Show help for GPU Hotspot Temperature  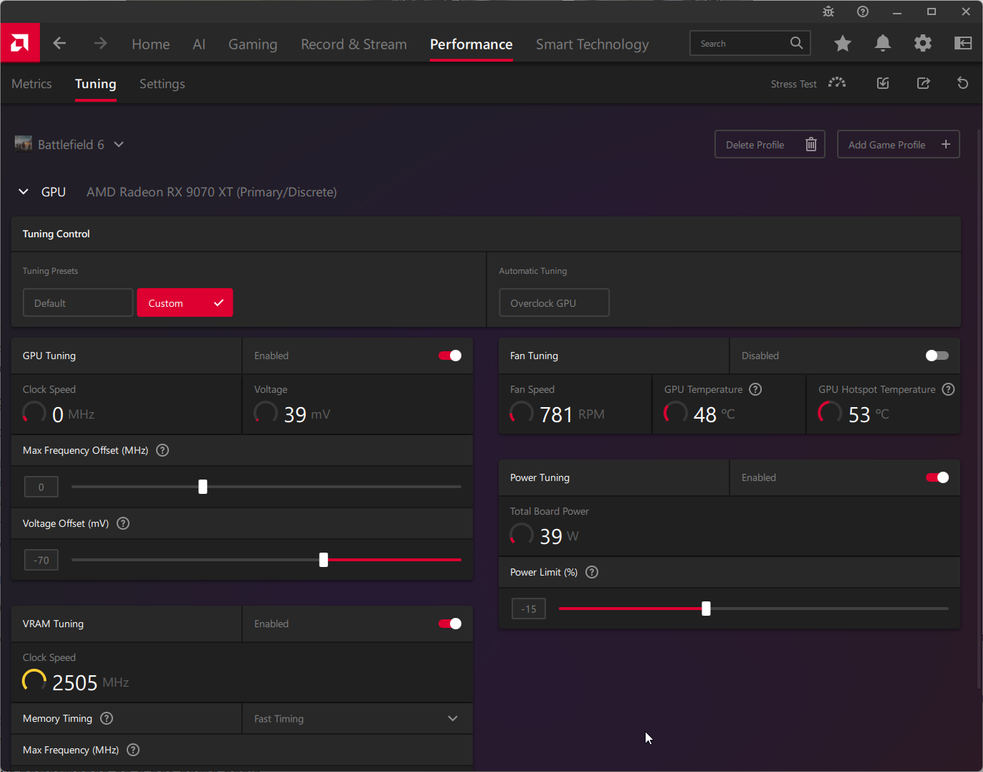coord(949,389)
